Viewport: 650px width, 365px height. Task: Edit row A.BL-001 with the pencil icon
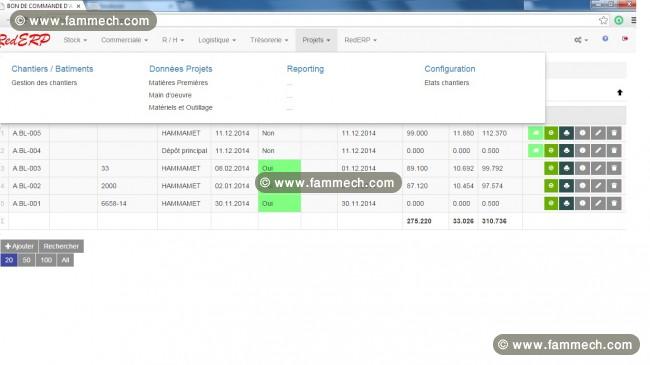(598, 203)
